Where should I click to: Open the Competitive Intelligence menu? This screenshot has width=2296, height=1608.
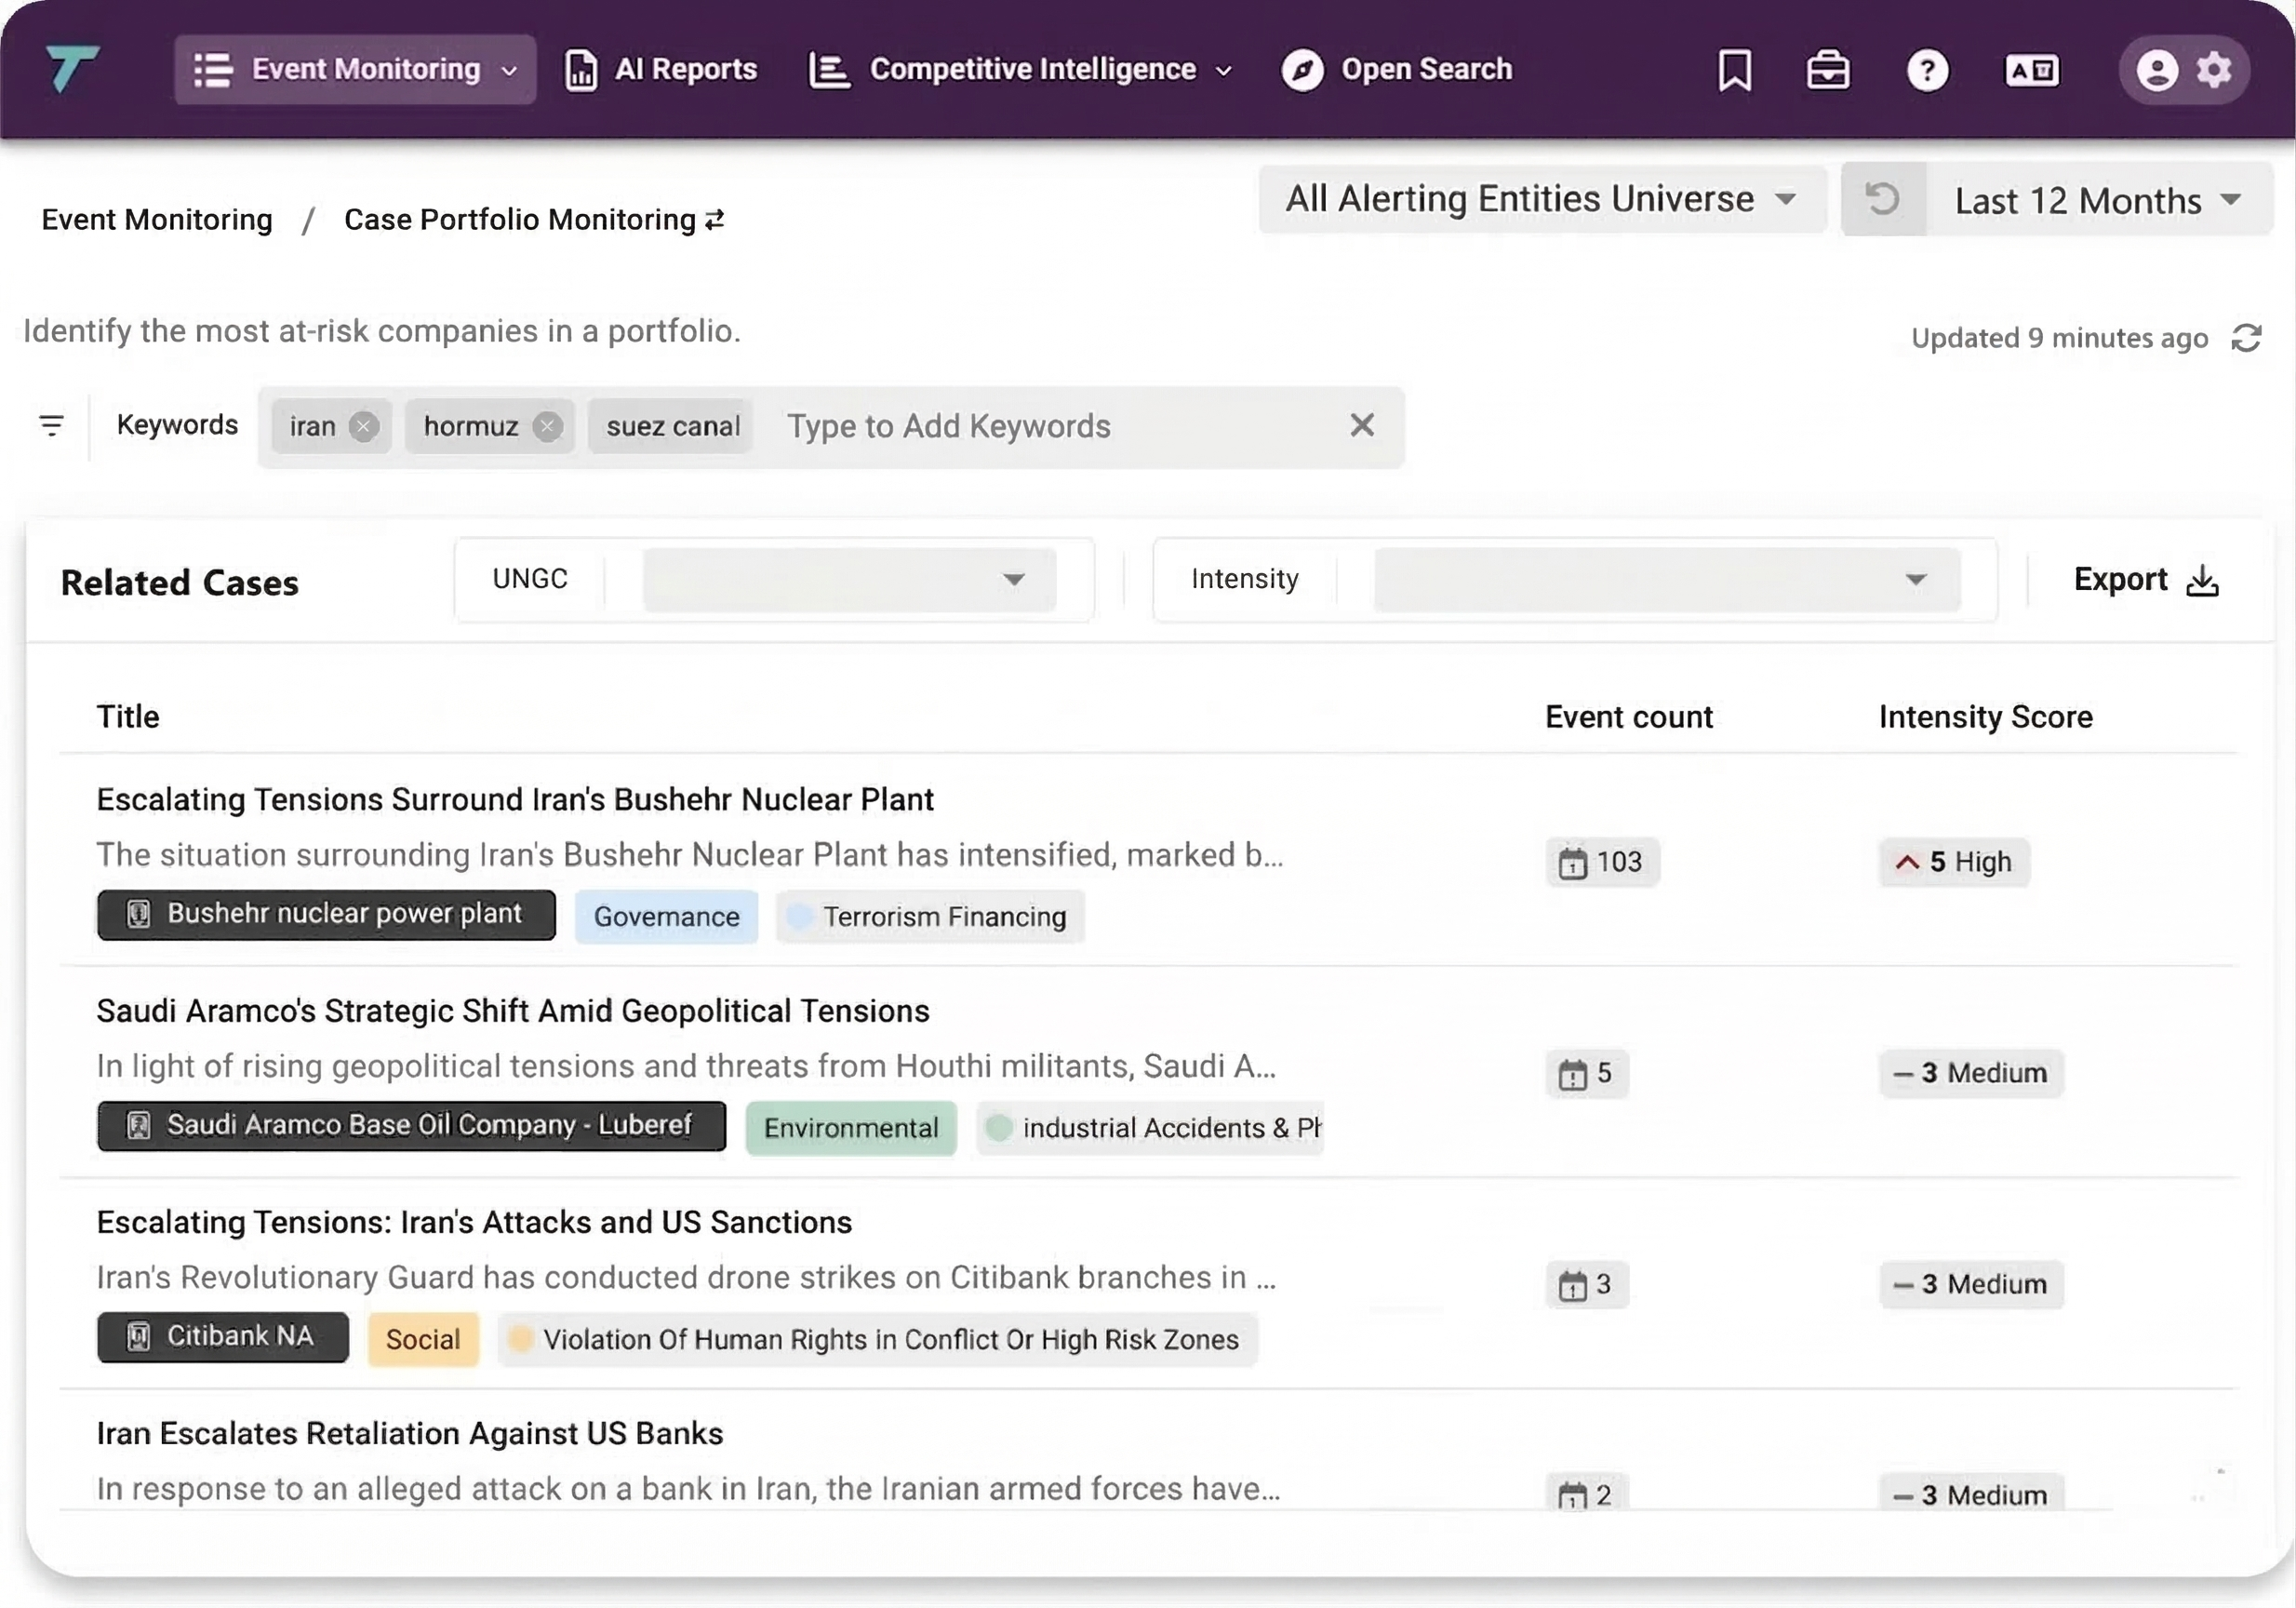tap(1020, 69)
